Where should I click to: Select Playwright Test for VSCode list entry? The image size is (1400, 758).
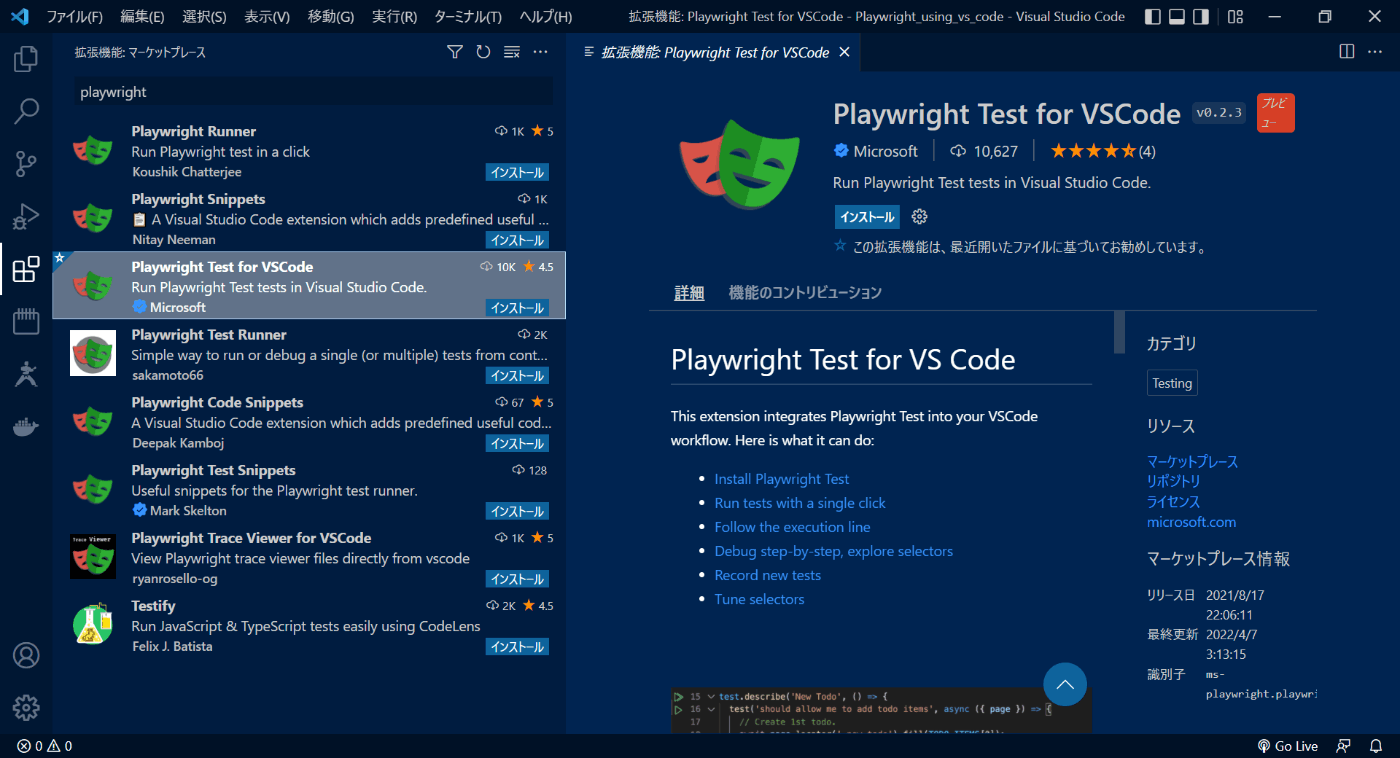pos(309,286)
